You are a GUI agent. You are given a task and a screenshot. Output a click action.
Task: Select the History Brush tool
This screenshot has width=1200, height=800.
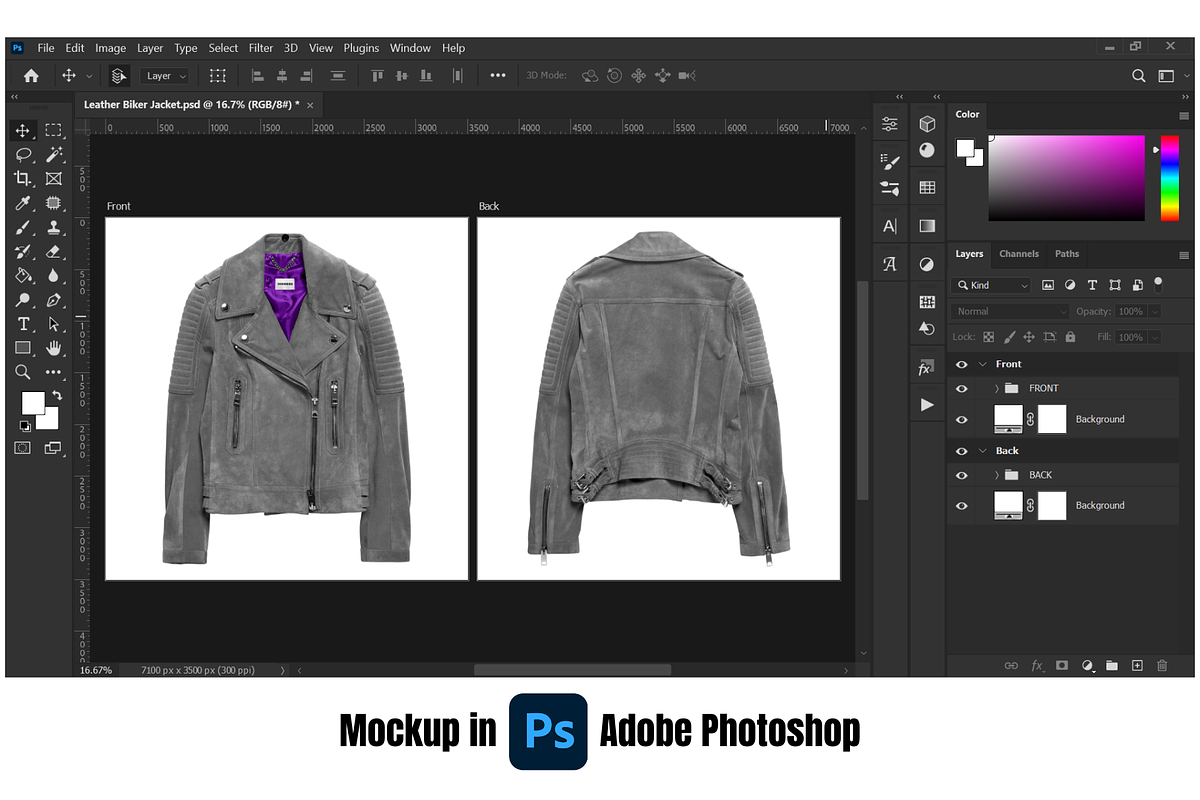click(23, 251)
